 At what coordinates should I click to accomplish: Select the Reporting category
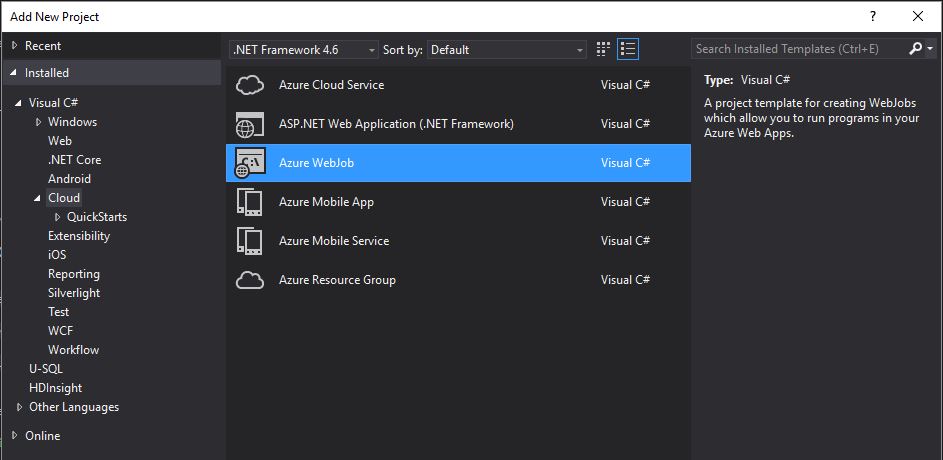[x=74, y=274]
